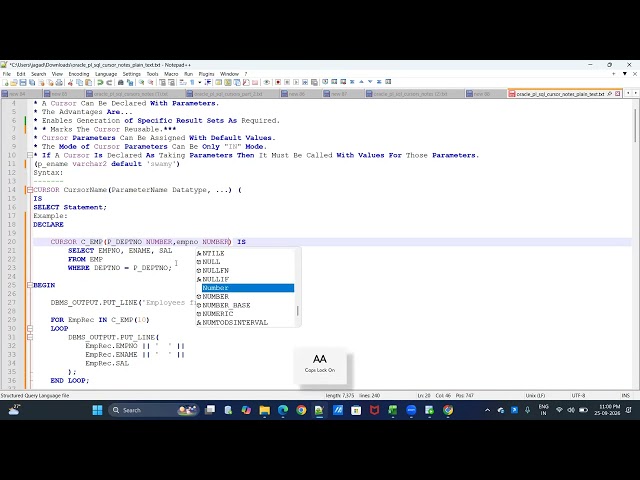Click the Windows Start button
Viewport: 640px width, 480px height.
click(x=98, y=410)
